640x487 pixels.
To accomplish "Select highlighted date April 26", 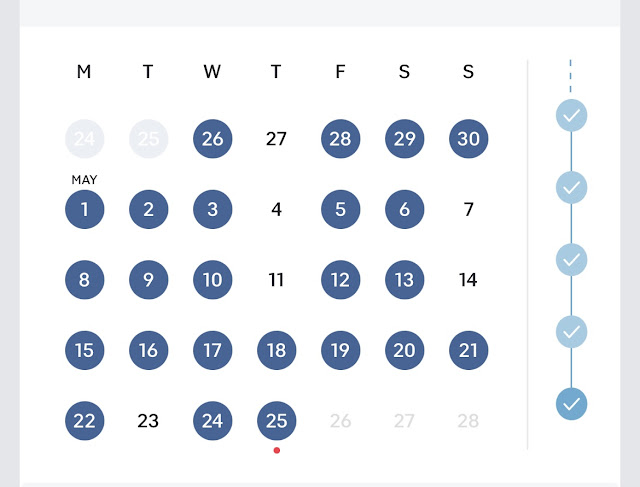I will point(213,139).
